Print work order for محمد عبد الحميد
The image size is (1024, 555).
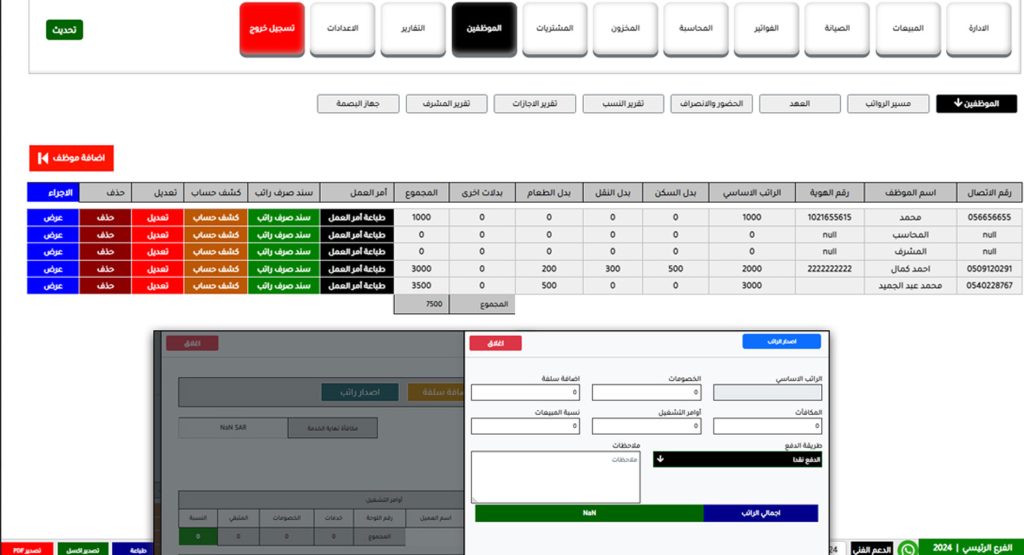pyautogui.click(x=355, y=285)
